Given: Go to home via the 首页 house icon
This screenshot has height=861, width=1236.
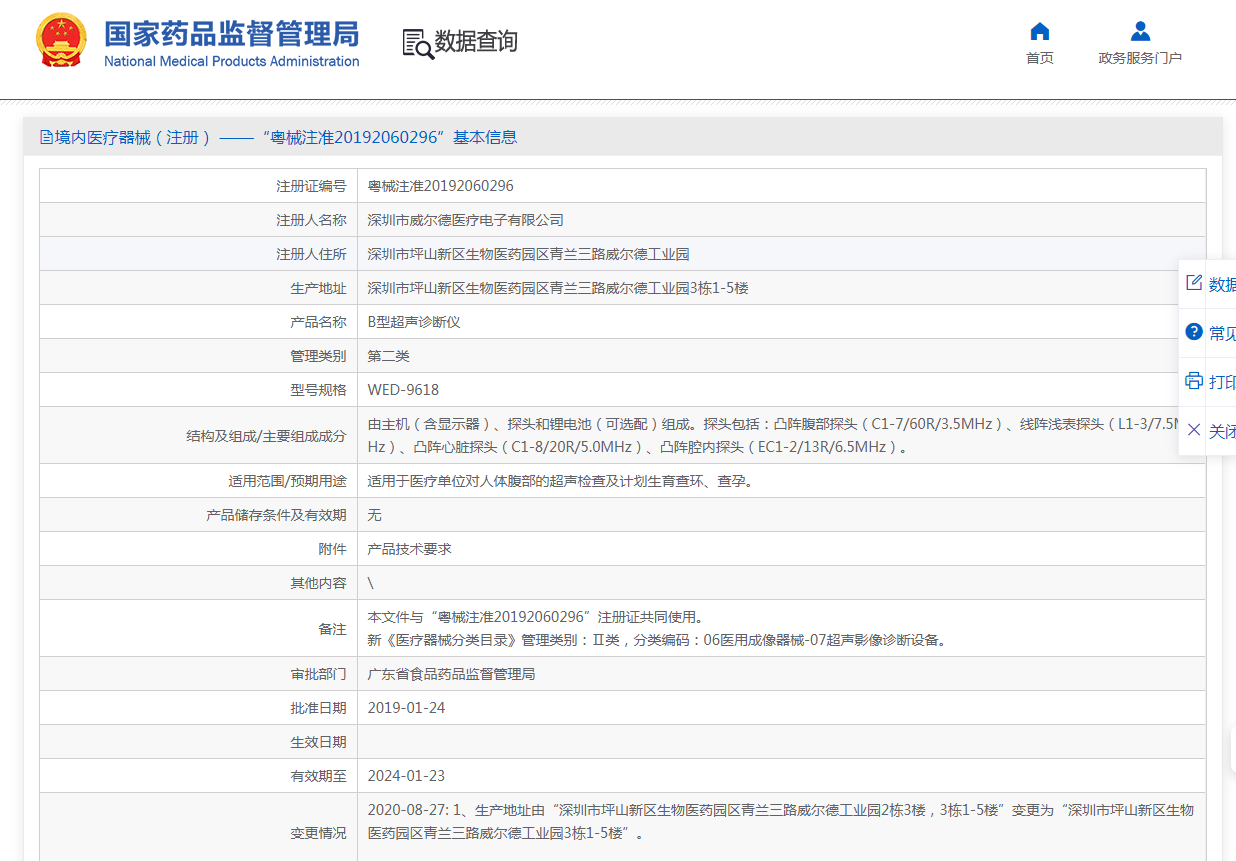Looking at the screenshot, I should [x=1040, y=31].
